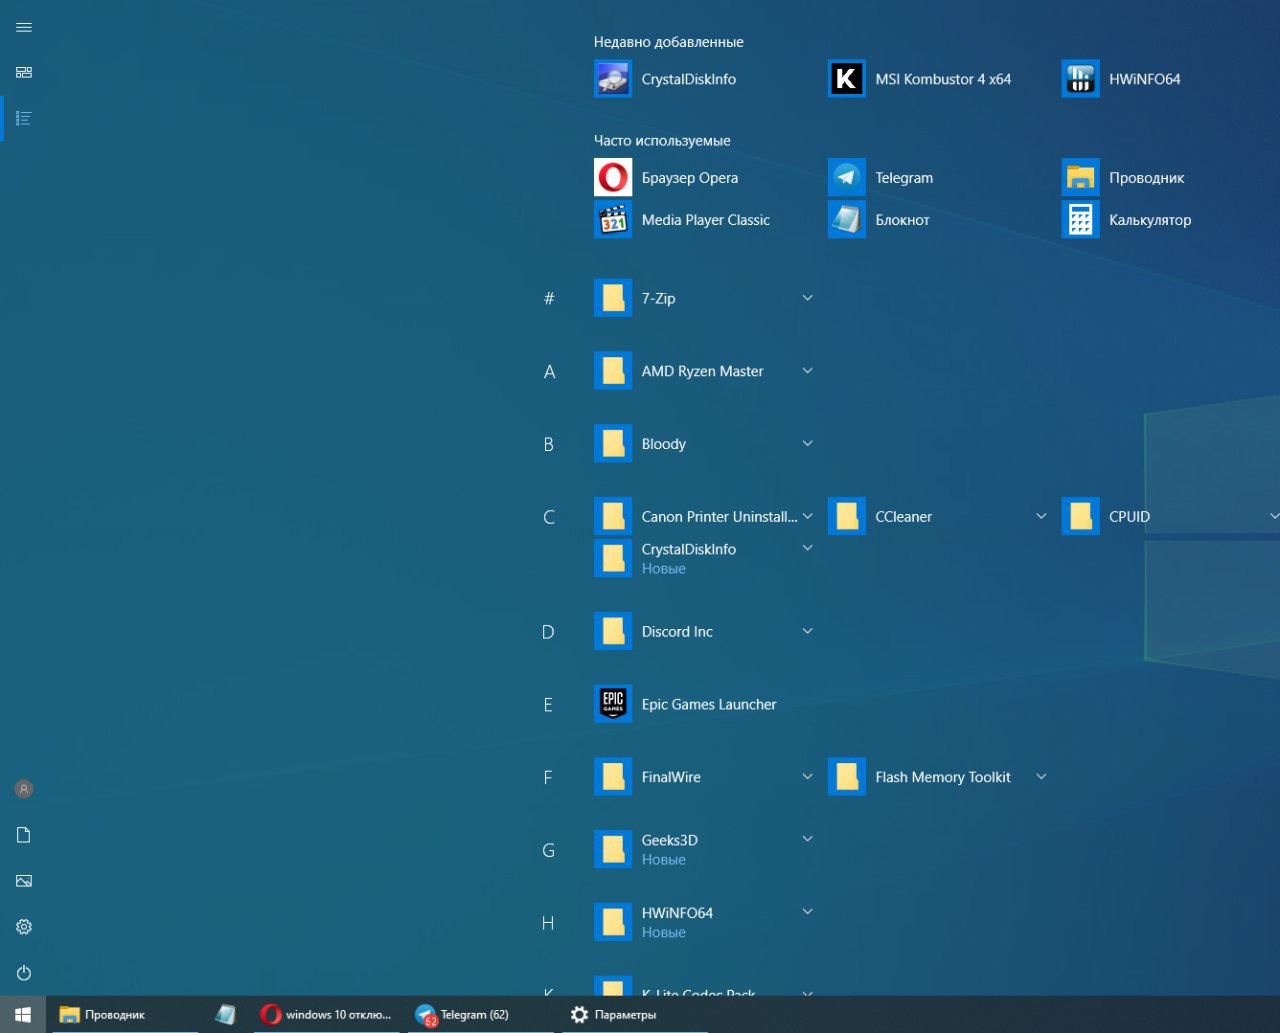Open Pictures icon in sidebar
The width and height of the screenshot is (1280, 1033).
tap(24, 881)
